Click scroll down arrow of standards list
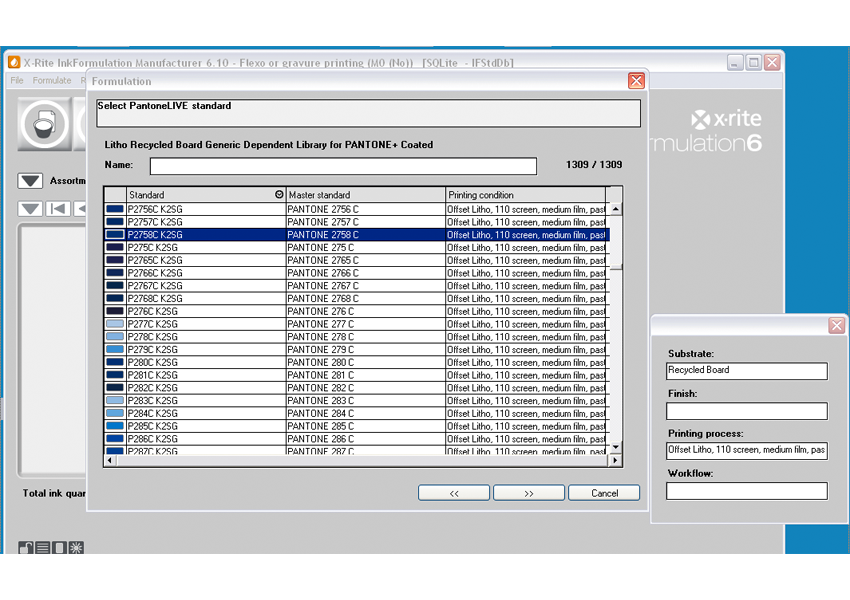Viewport: 850px width, 600px height. pyautogui.click(x=616, y=447)
